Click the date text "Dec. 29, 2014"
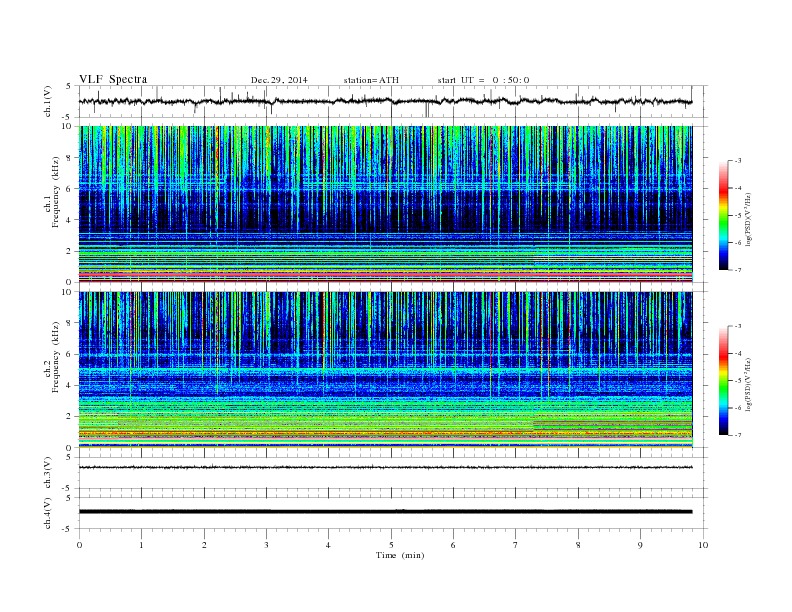 [279, 80]
